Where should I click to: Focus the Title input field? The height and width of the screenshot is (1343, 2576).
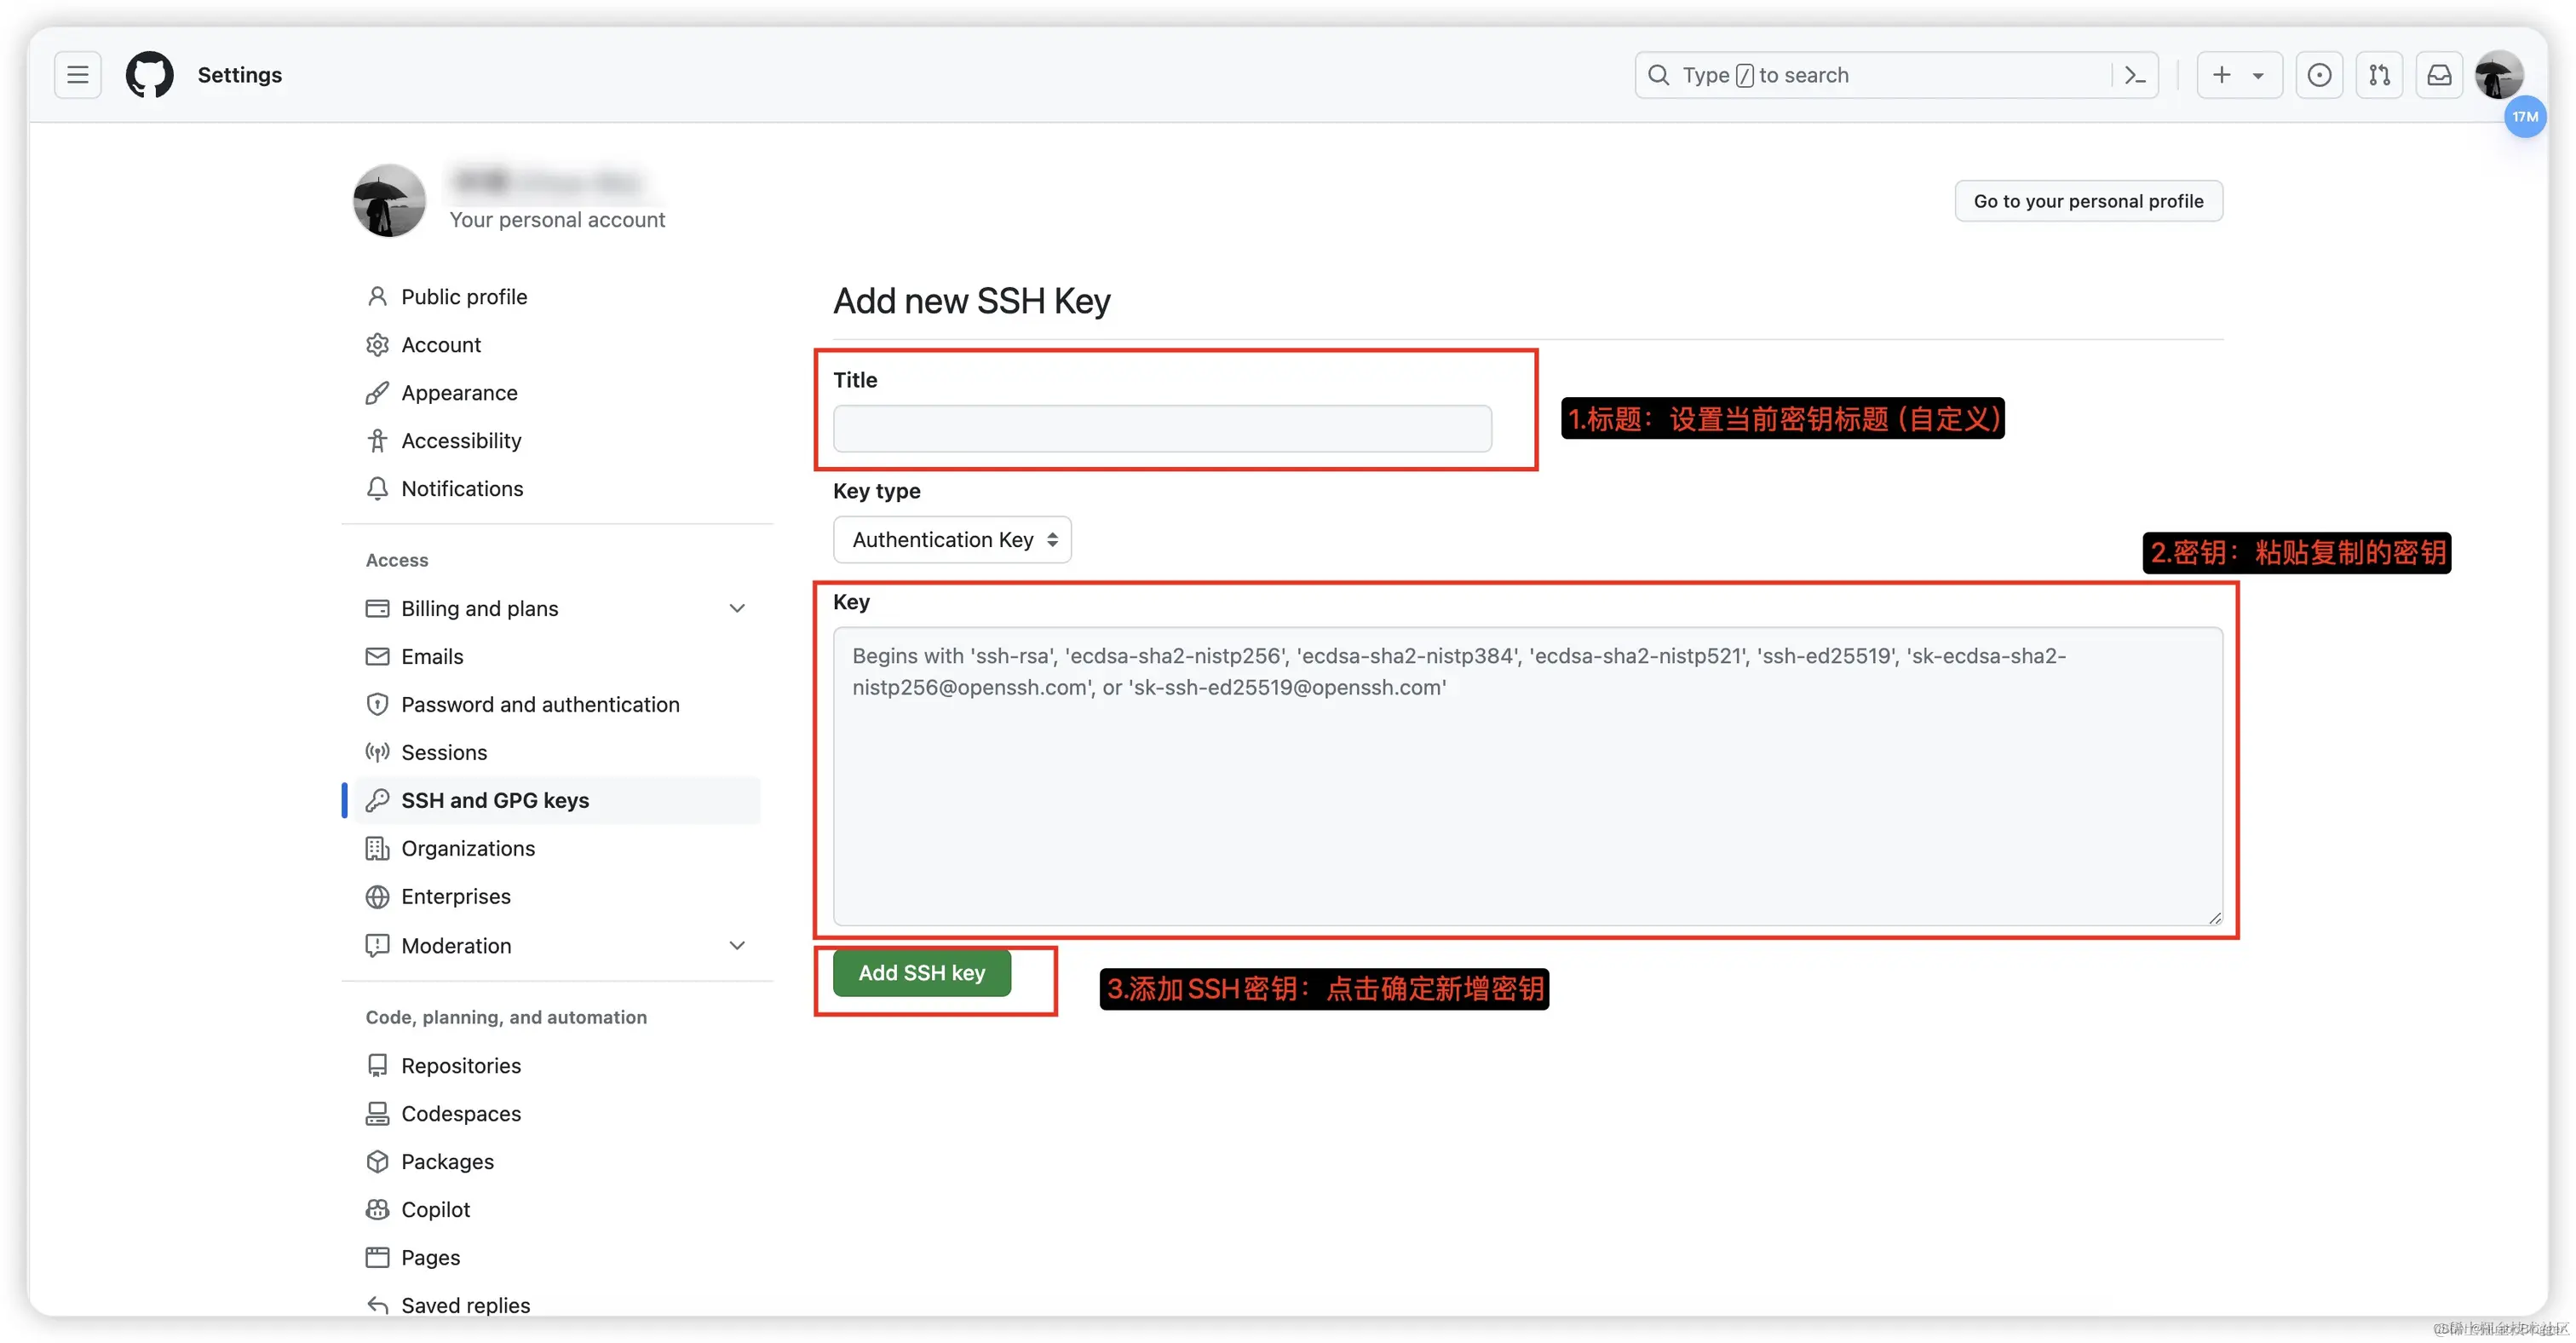(1161, 429)
